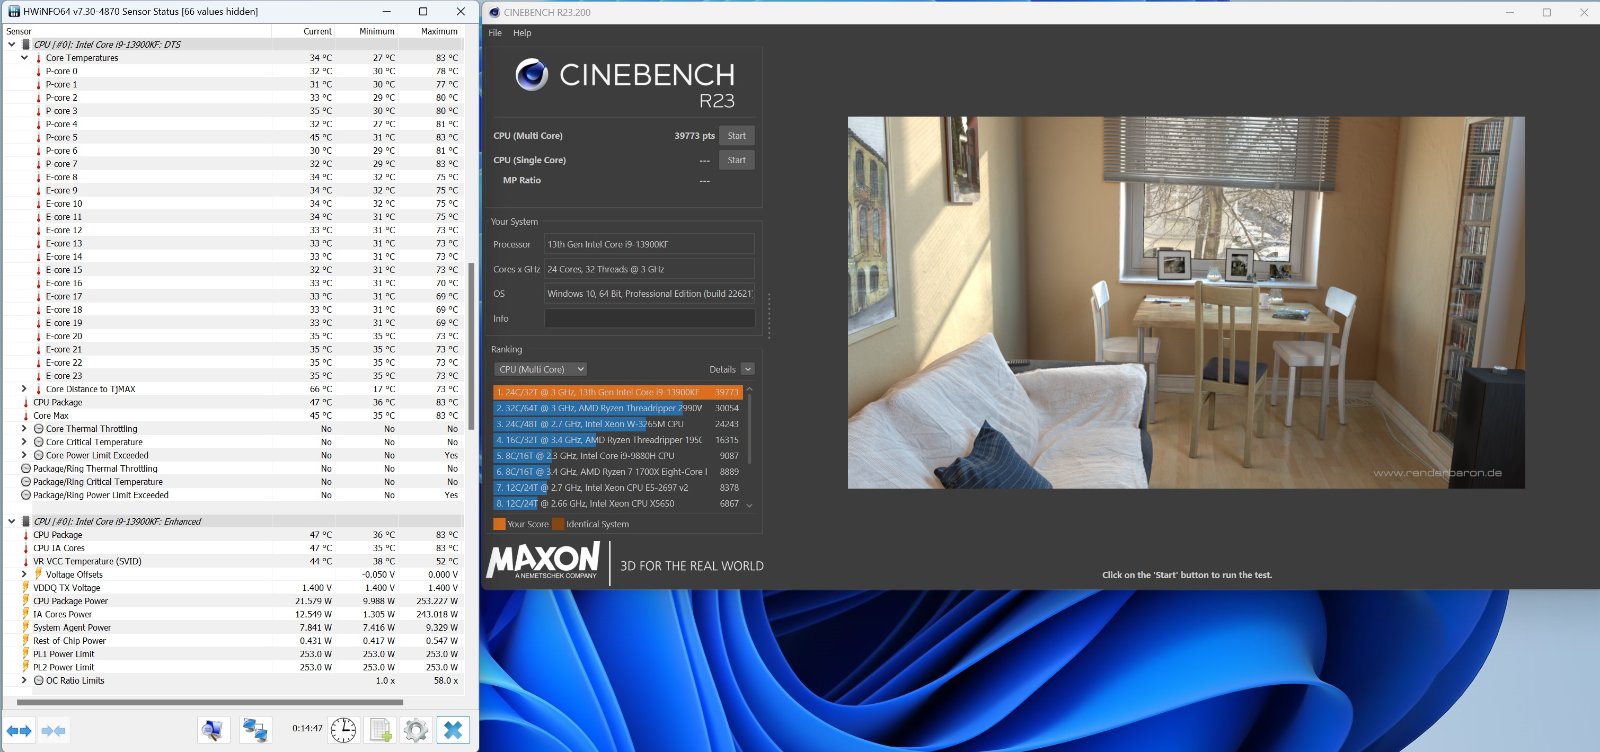The height and width of the screenshot is (752, 1600).
Task: Click the thermometer icon beside CPU IA Cores
Action: click(27, 548)
